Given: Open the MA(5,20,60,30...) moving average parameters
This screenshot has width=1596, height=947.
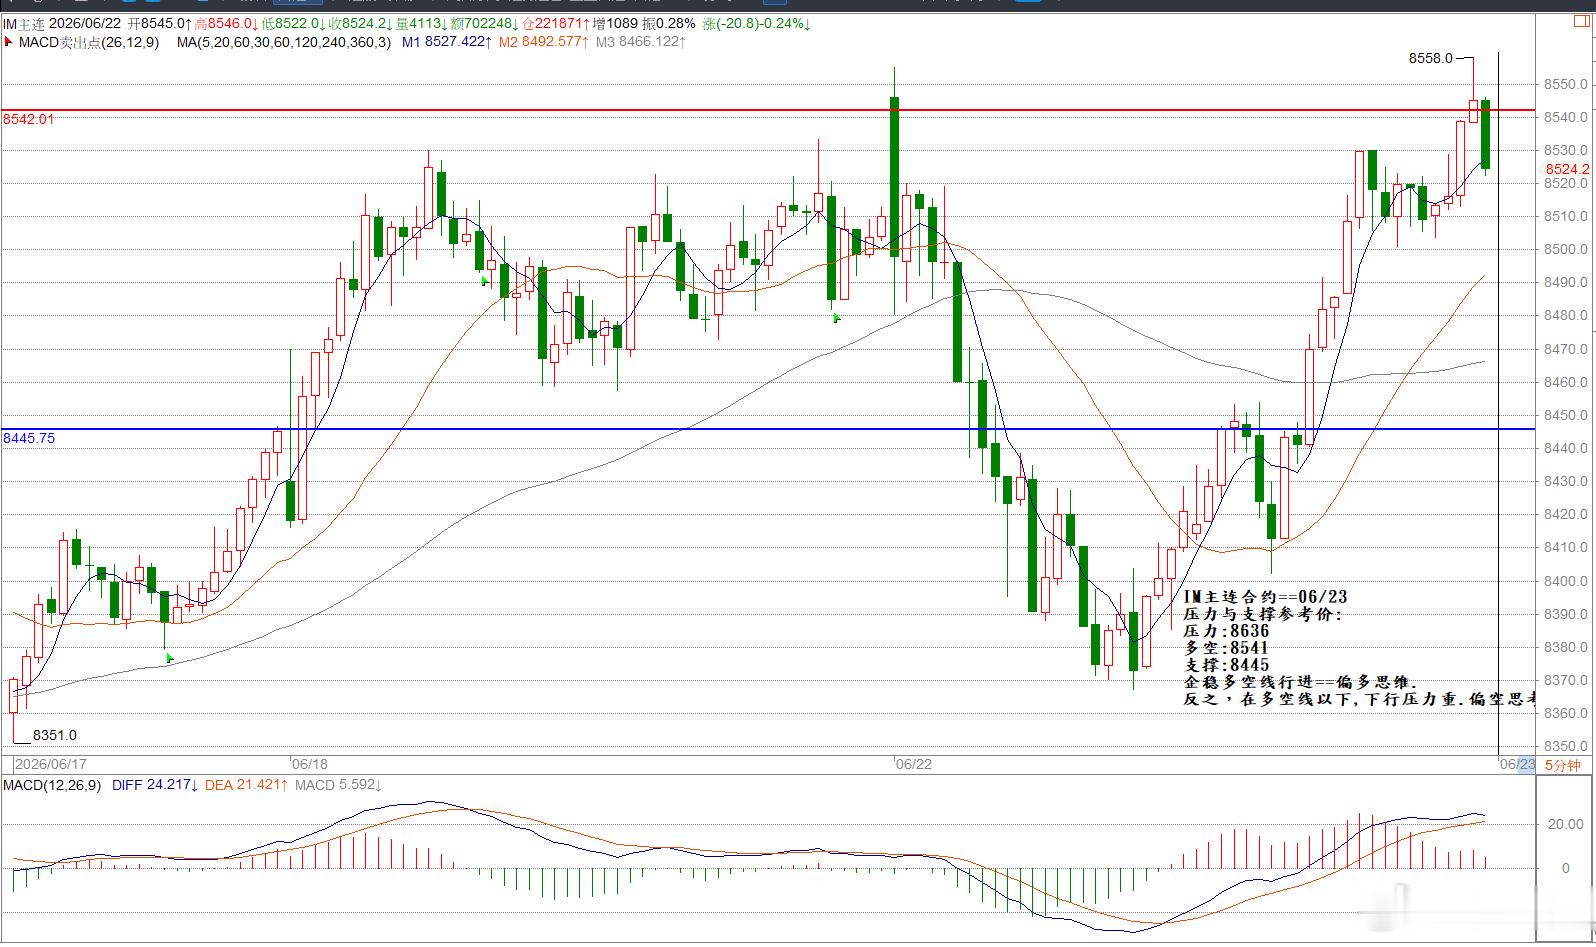Looking at the screenshot, I should click(x=284, y=42).
